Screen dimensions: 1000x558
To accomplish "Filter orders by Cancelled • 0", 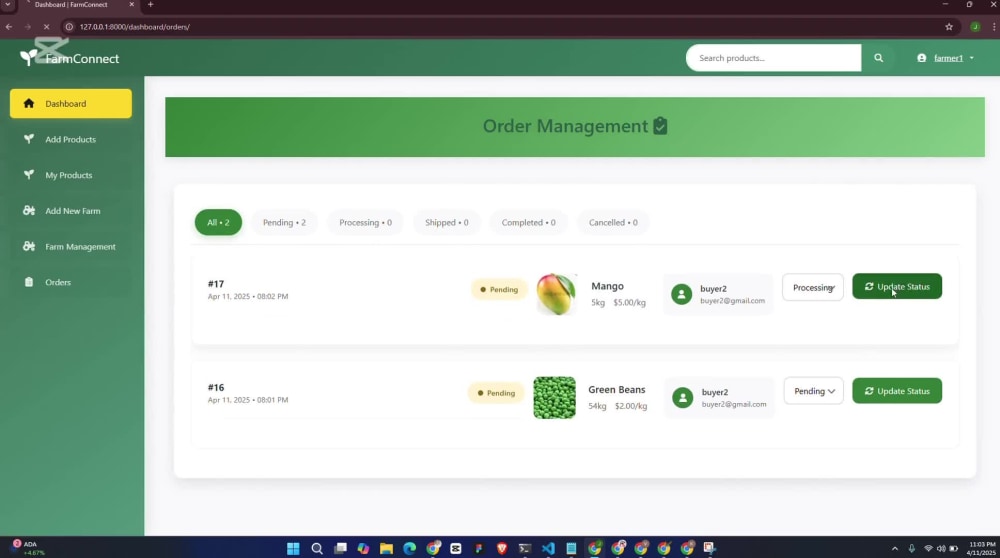I will click(613, 223).
